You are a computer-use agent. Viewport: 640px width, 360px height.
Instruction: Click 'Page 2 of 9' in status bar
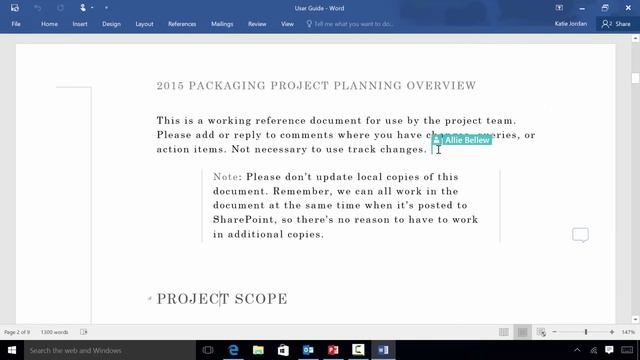(x=17, y=332)
